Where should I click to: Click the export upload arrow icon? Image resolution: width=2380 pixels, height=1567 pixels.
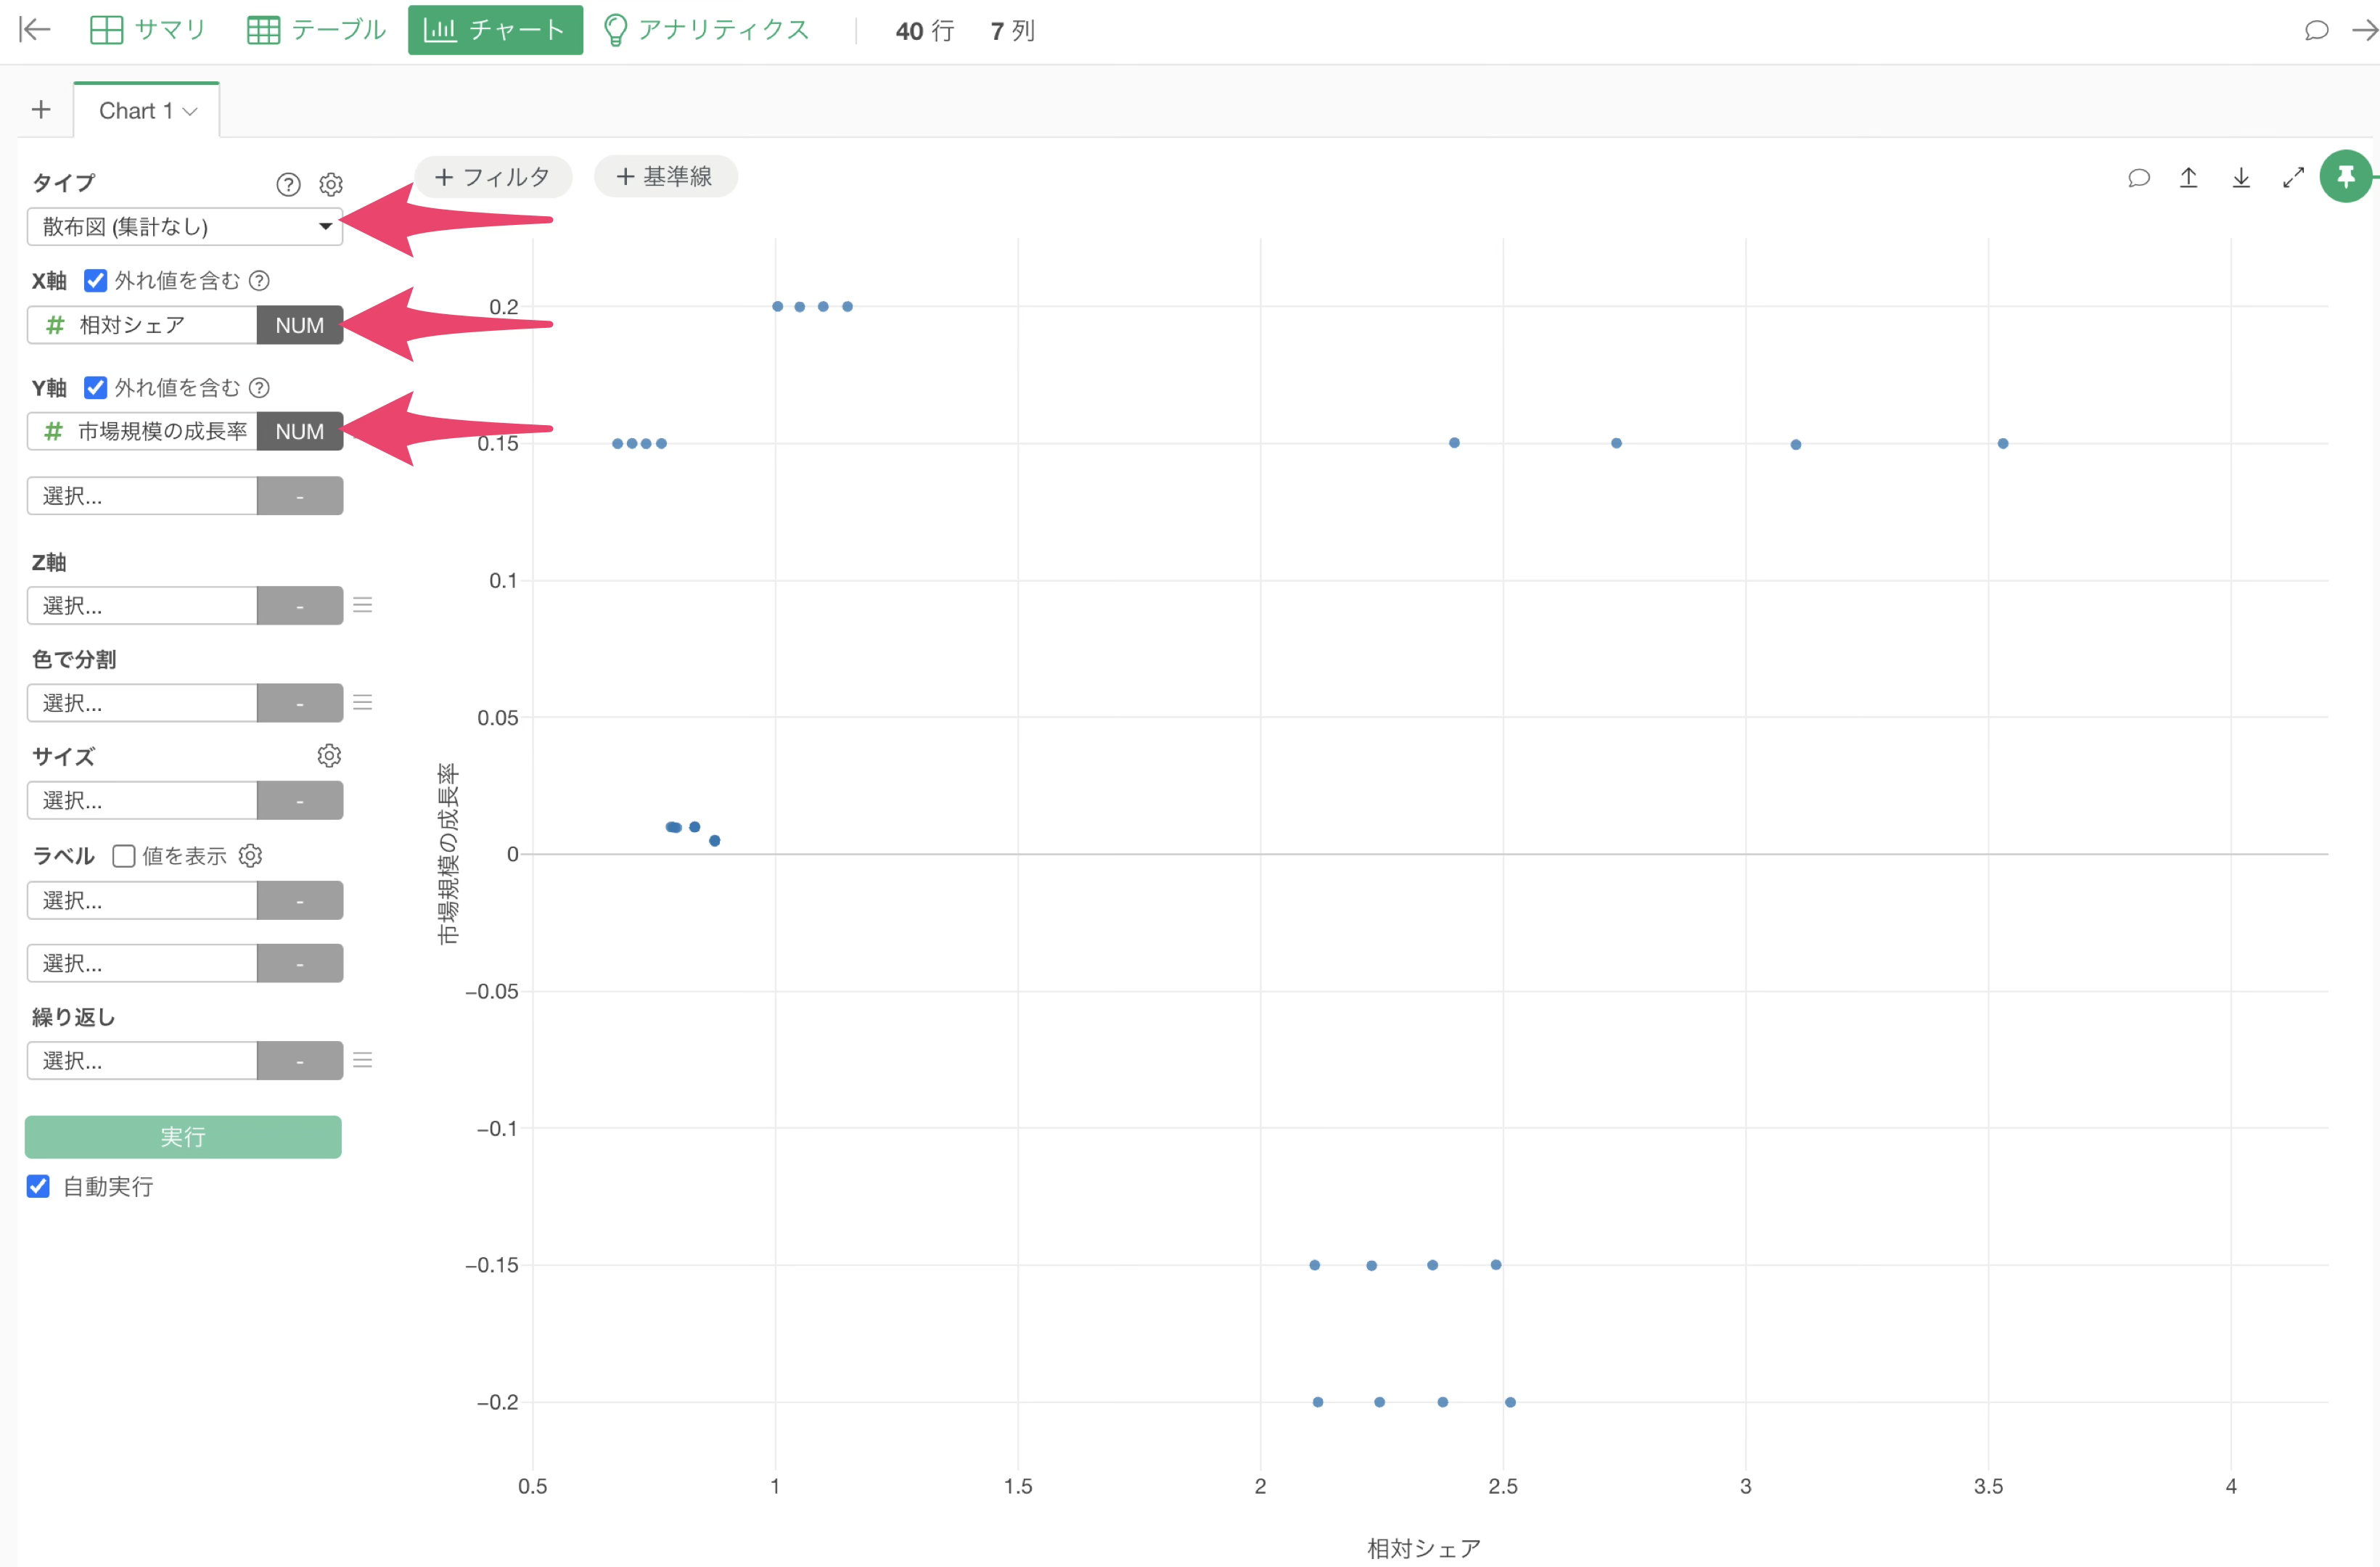click(2188, 178)
